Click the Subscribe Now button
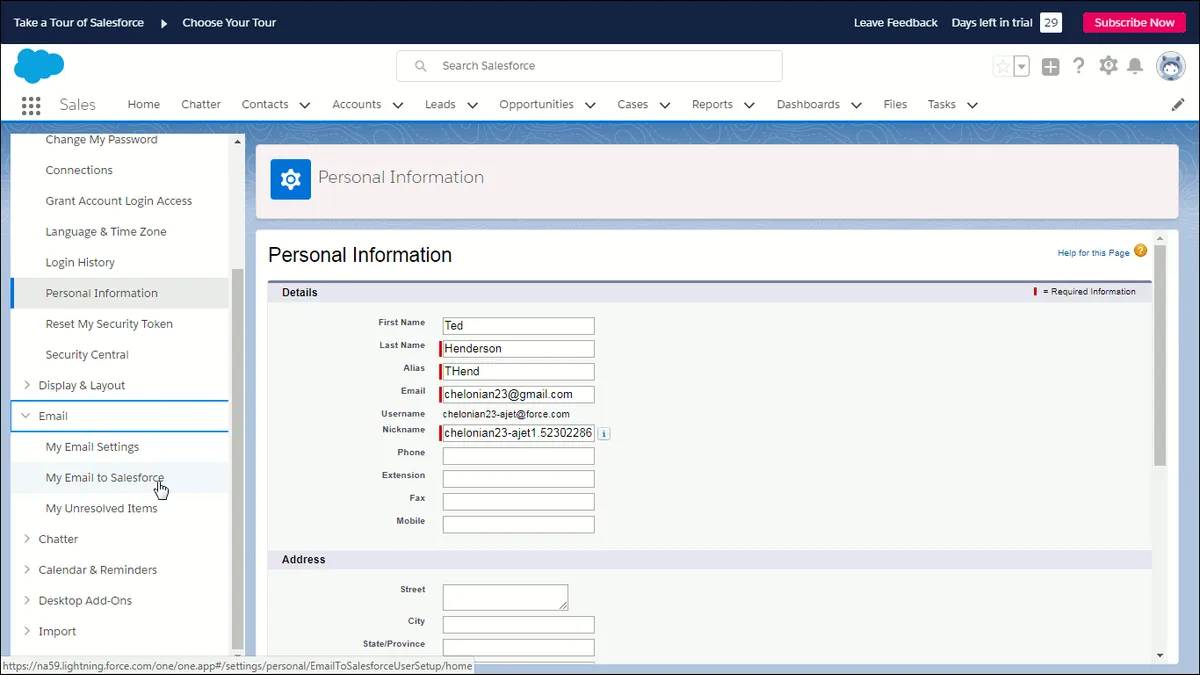 (1134, 22)
